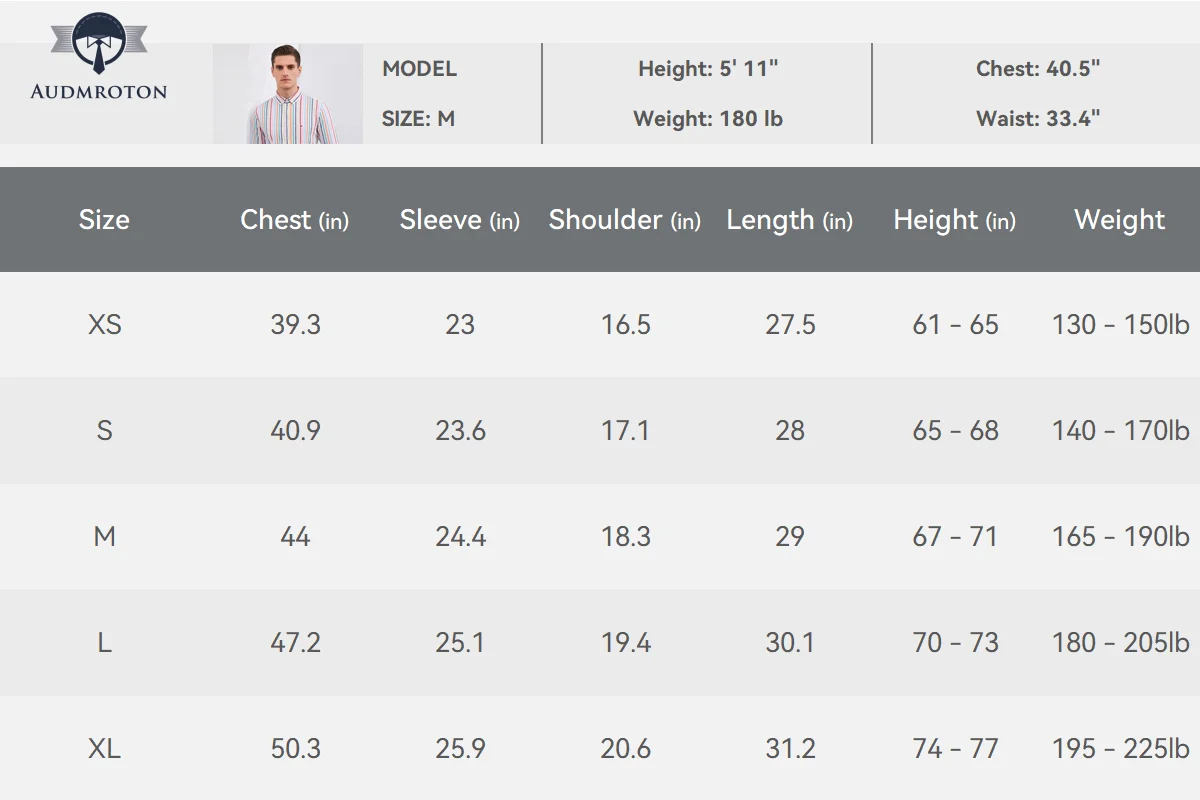Click the 195 - 225lb weight cell
The image size is (1200, 800).
click(1121, 749)
